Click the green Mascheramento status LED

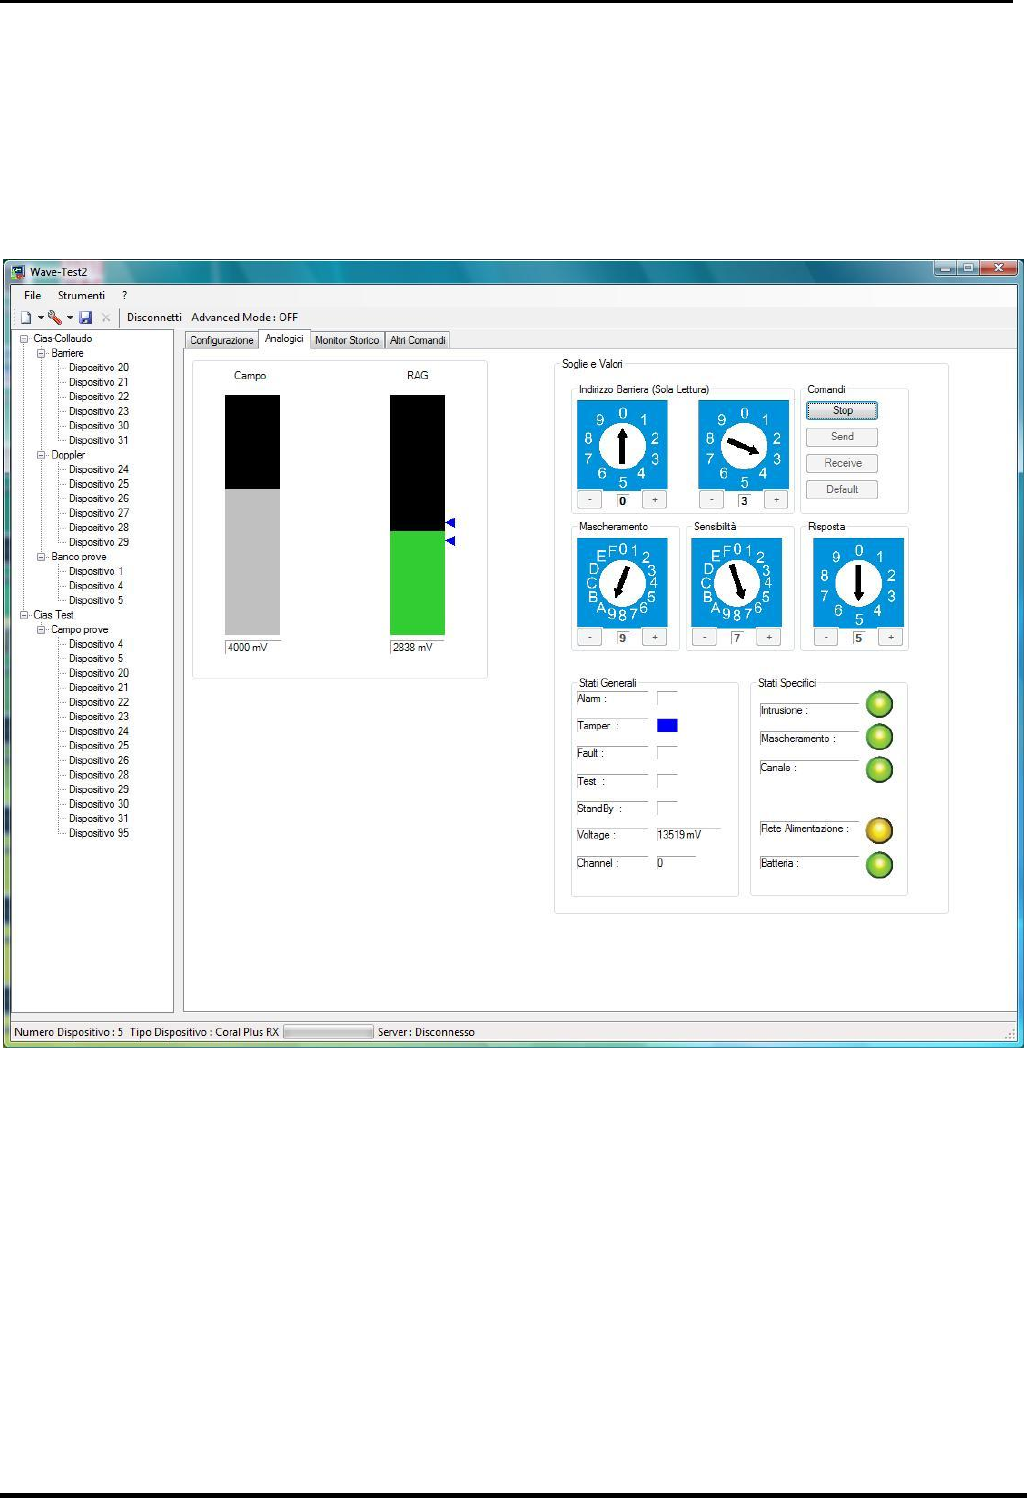[879, 738]
